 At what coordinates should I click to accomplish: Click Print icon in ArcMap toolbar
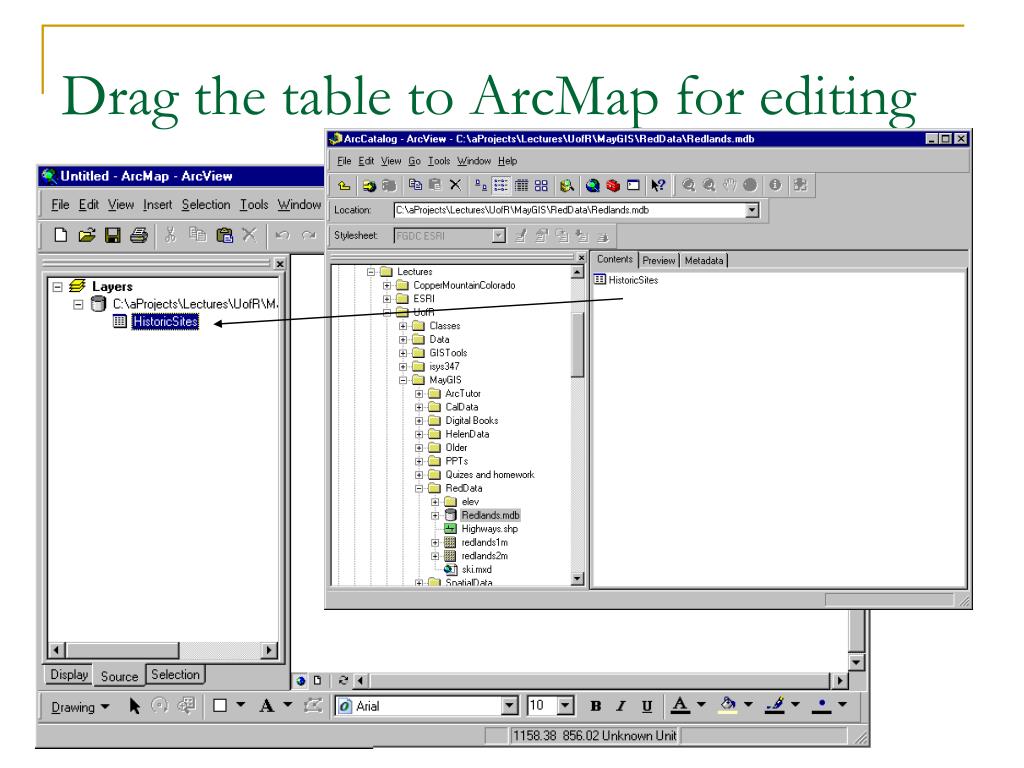(138, 235)
